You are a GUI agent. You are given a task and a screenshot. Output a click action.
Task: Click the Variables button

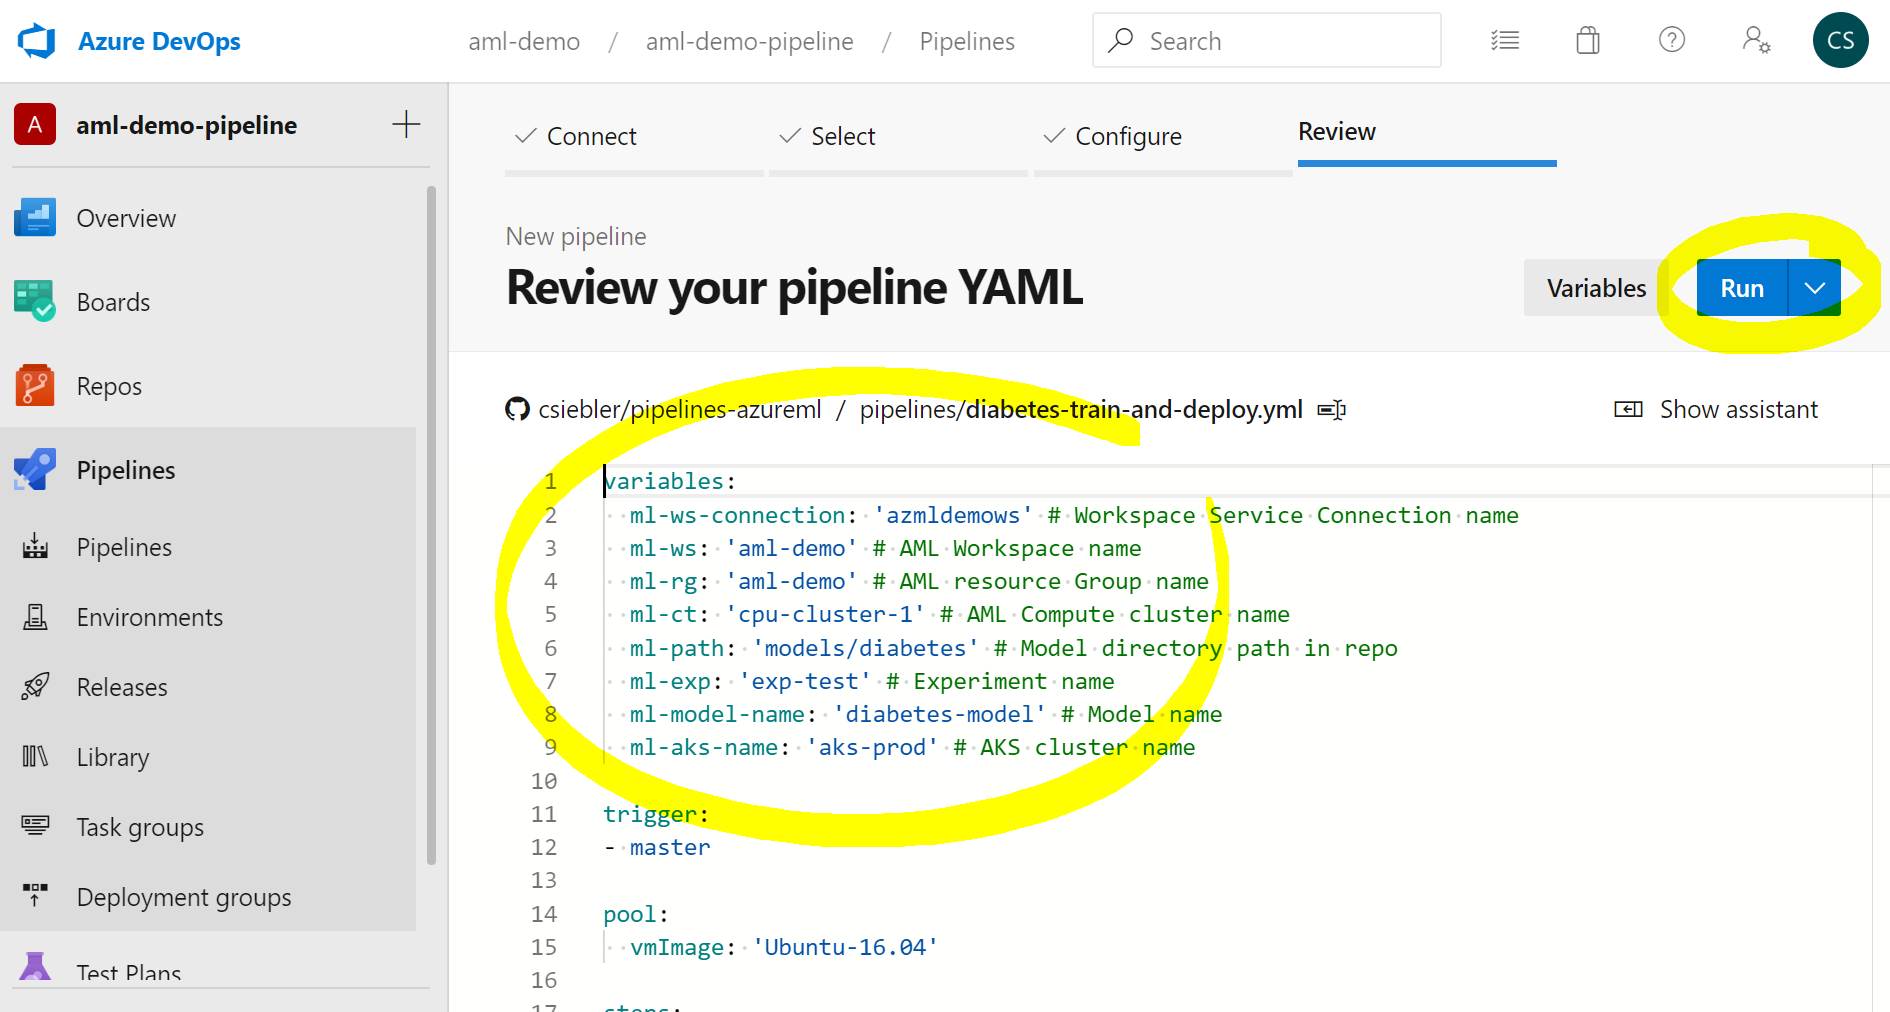(x=1596, y=288)
